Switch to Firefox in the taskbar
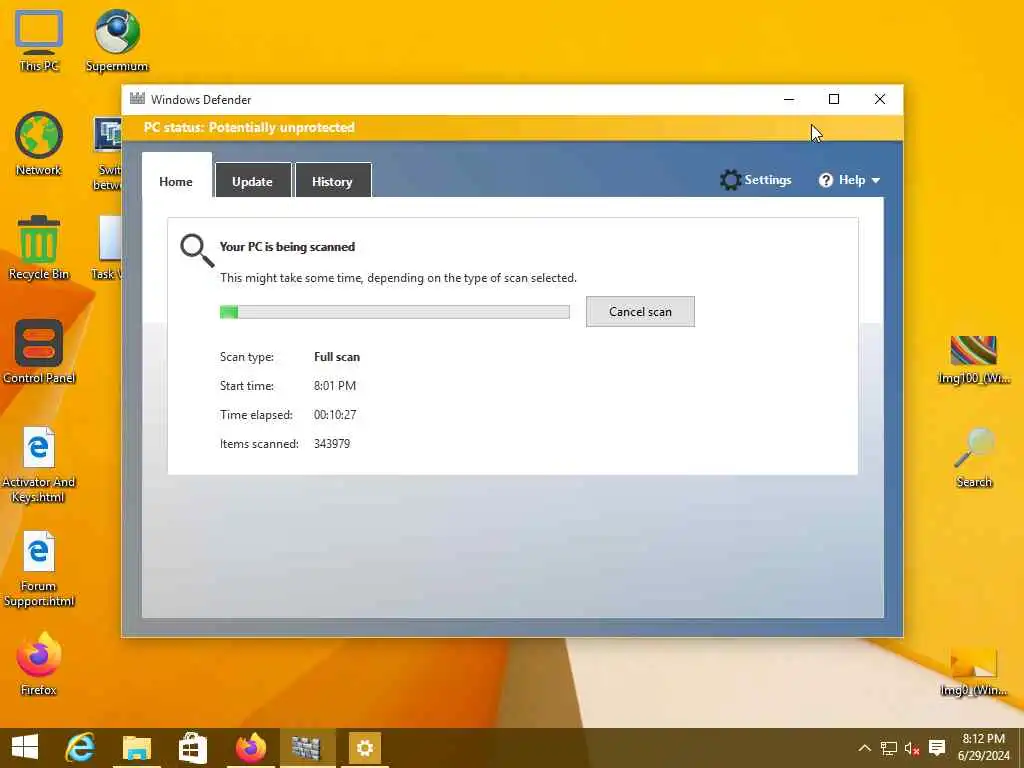Image resolution: width=1024 pixels, height=768 pixels. [x=251, y=748]
